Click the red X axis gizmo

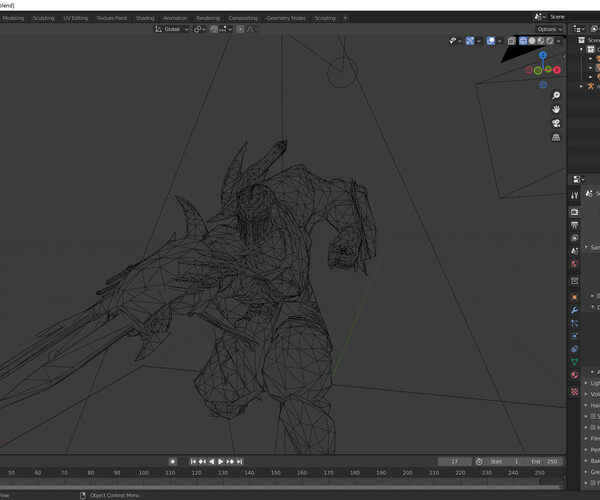(x=557, y=70)
